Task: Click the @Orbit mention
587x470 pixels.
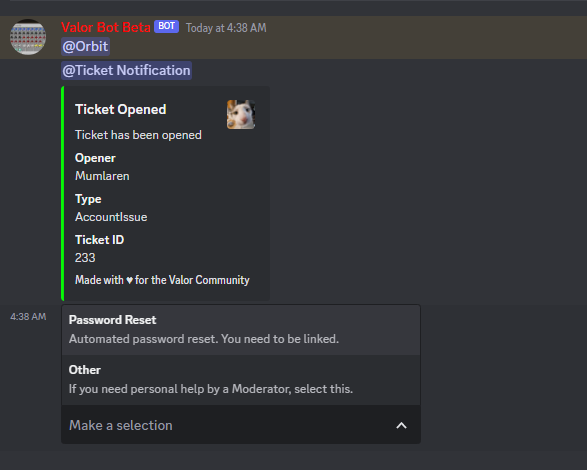Action: [85, 46]
